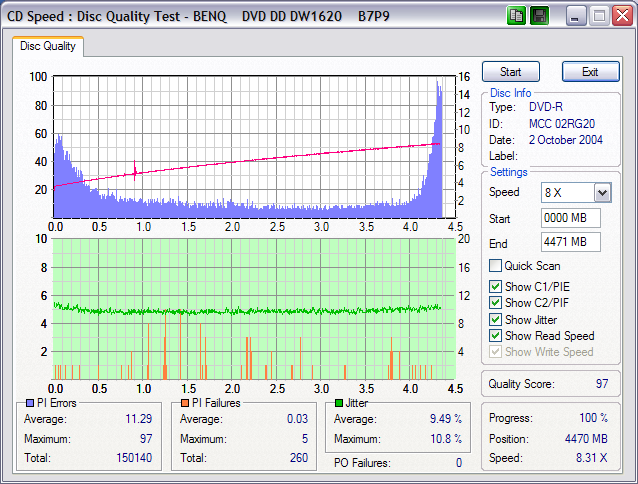
Task: Click the Exit button
Action: (590, 72)
